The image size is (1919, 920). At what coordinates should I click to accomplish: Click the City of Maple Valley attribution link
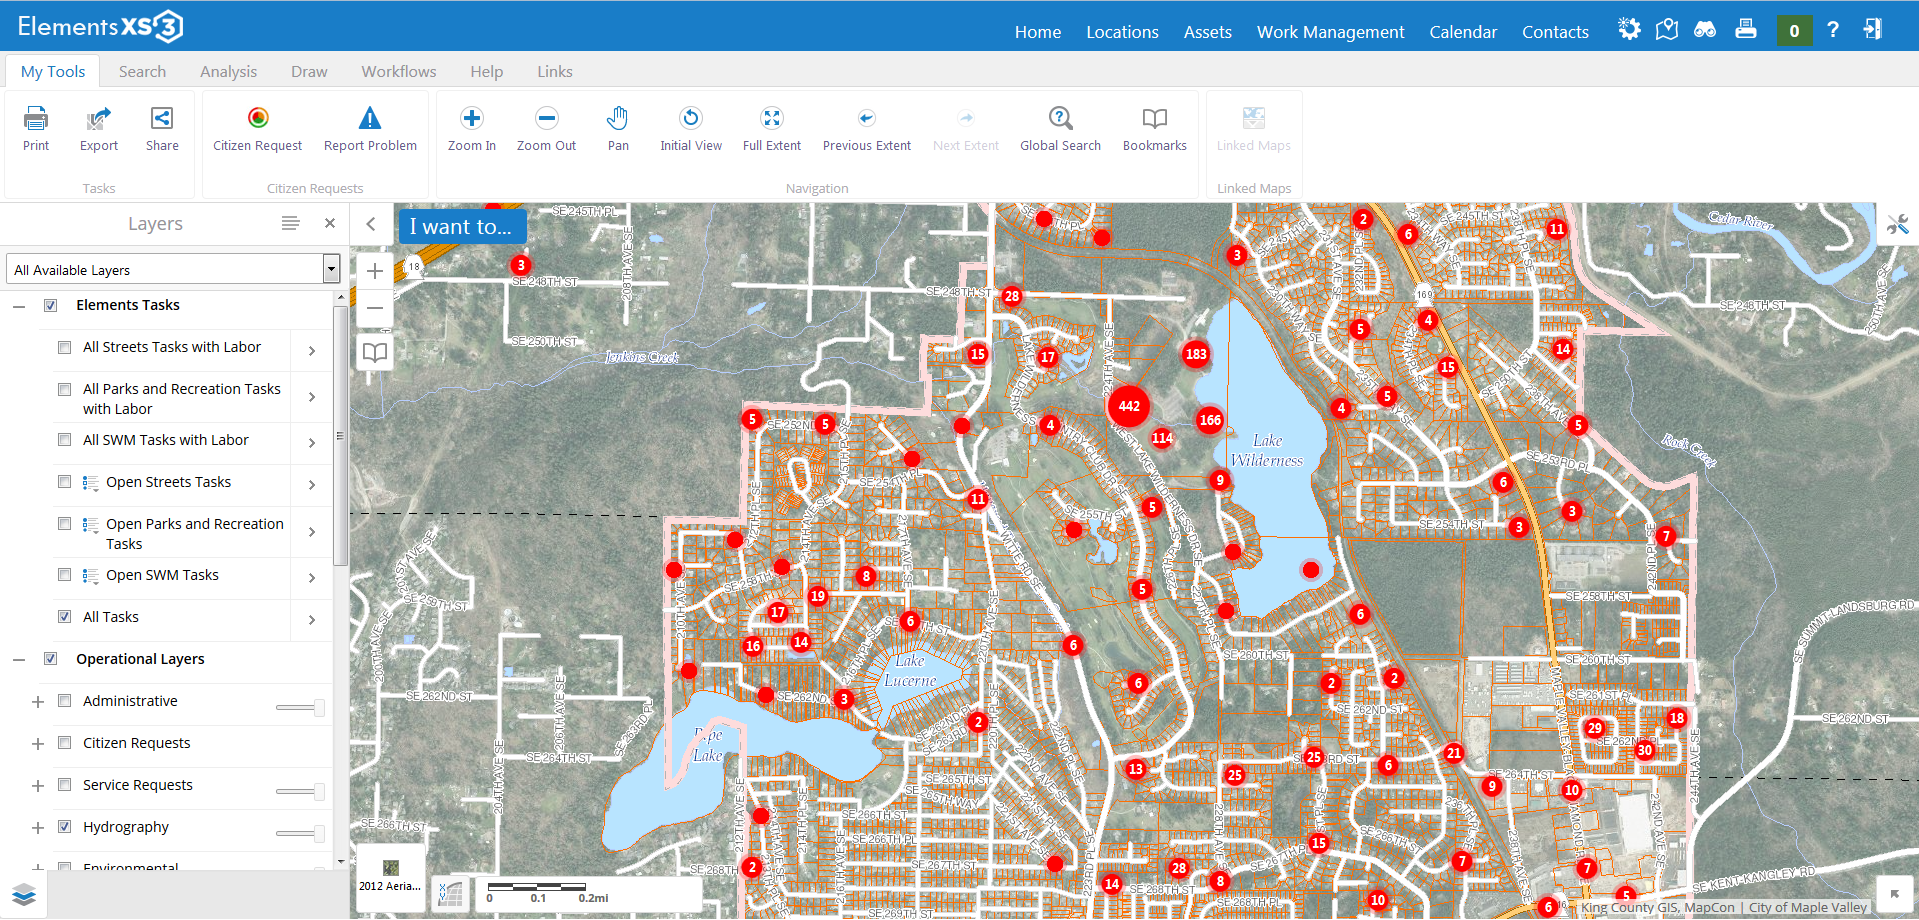[x=1806, y=907]
